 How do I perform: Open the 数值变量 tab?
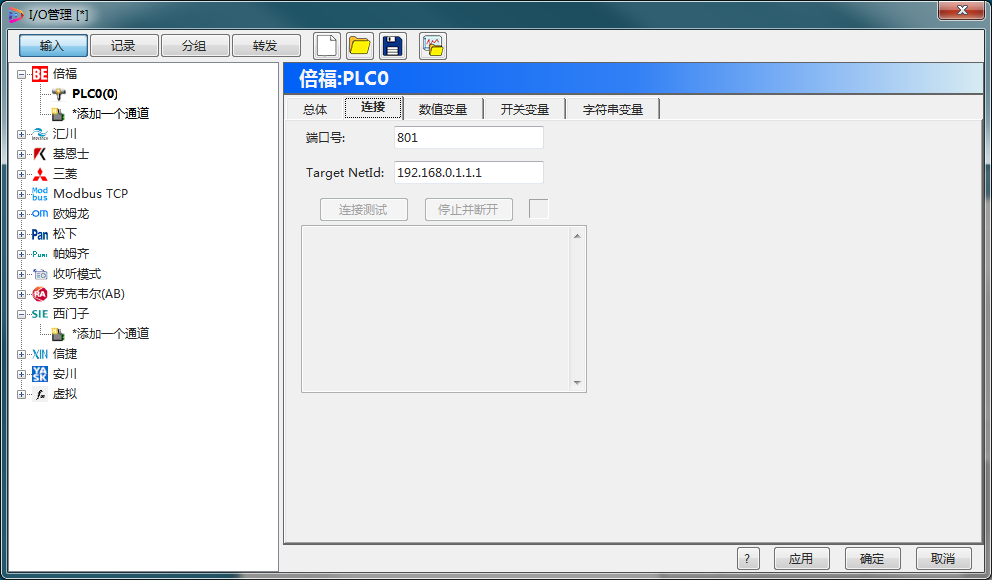[x=443, y=109]
